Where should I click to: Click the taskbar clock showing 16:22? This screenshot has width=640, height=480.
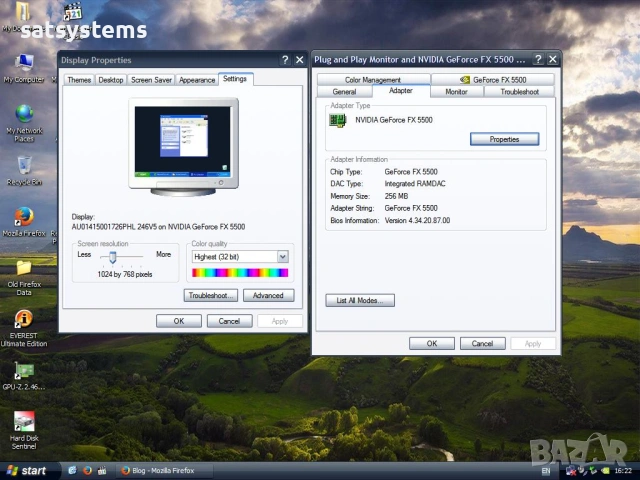(x=624, y=471)
